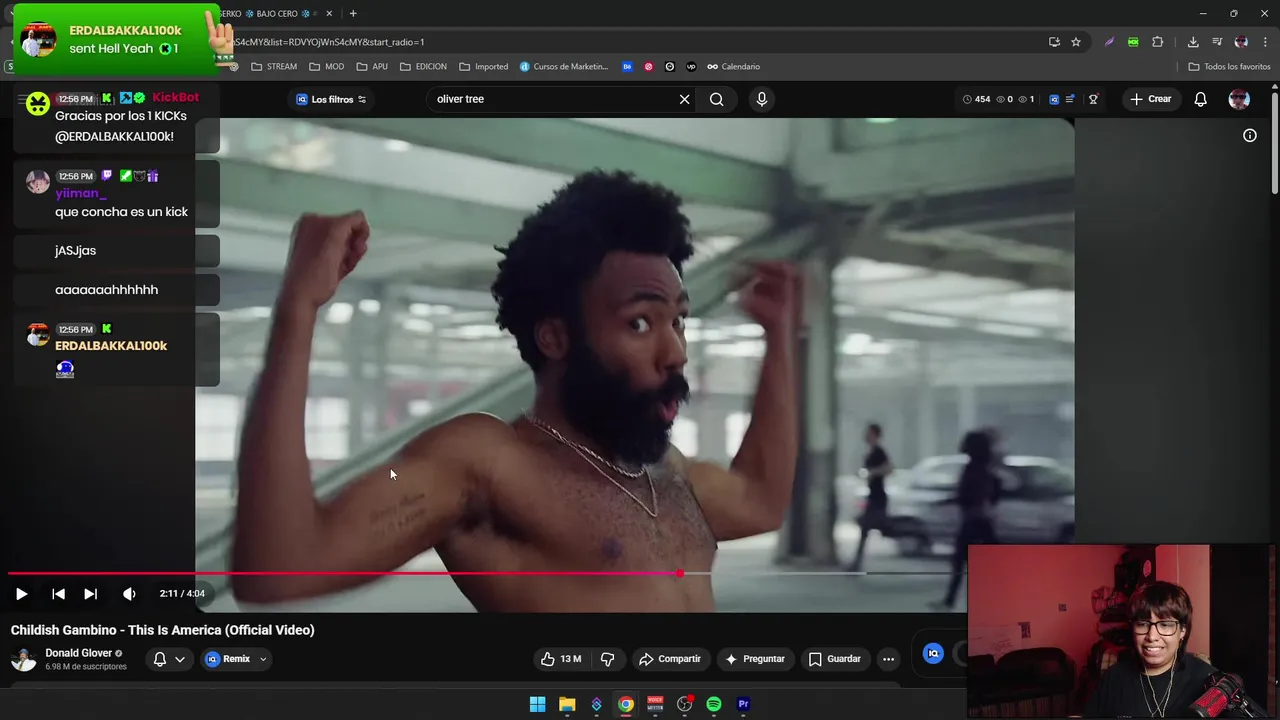Click the list lines icon beside the IQ icon
The height and width of the screenshot is (720, 1280).
tap(1070, 99)
